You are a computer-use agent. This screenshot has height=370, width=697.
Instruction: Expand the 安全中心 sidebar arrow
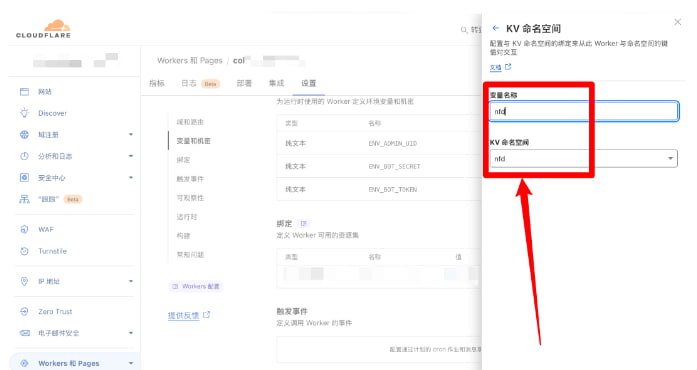131,177
